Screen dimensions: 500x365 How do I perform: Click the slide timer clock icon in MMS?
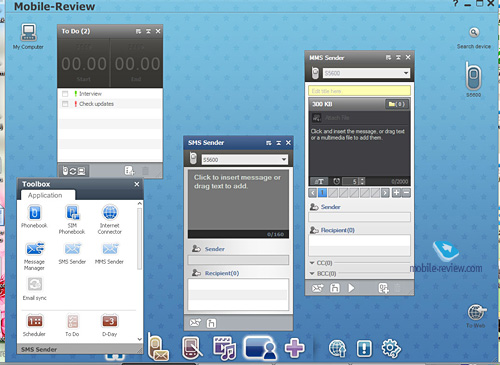(337, 181)
